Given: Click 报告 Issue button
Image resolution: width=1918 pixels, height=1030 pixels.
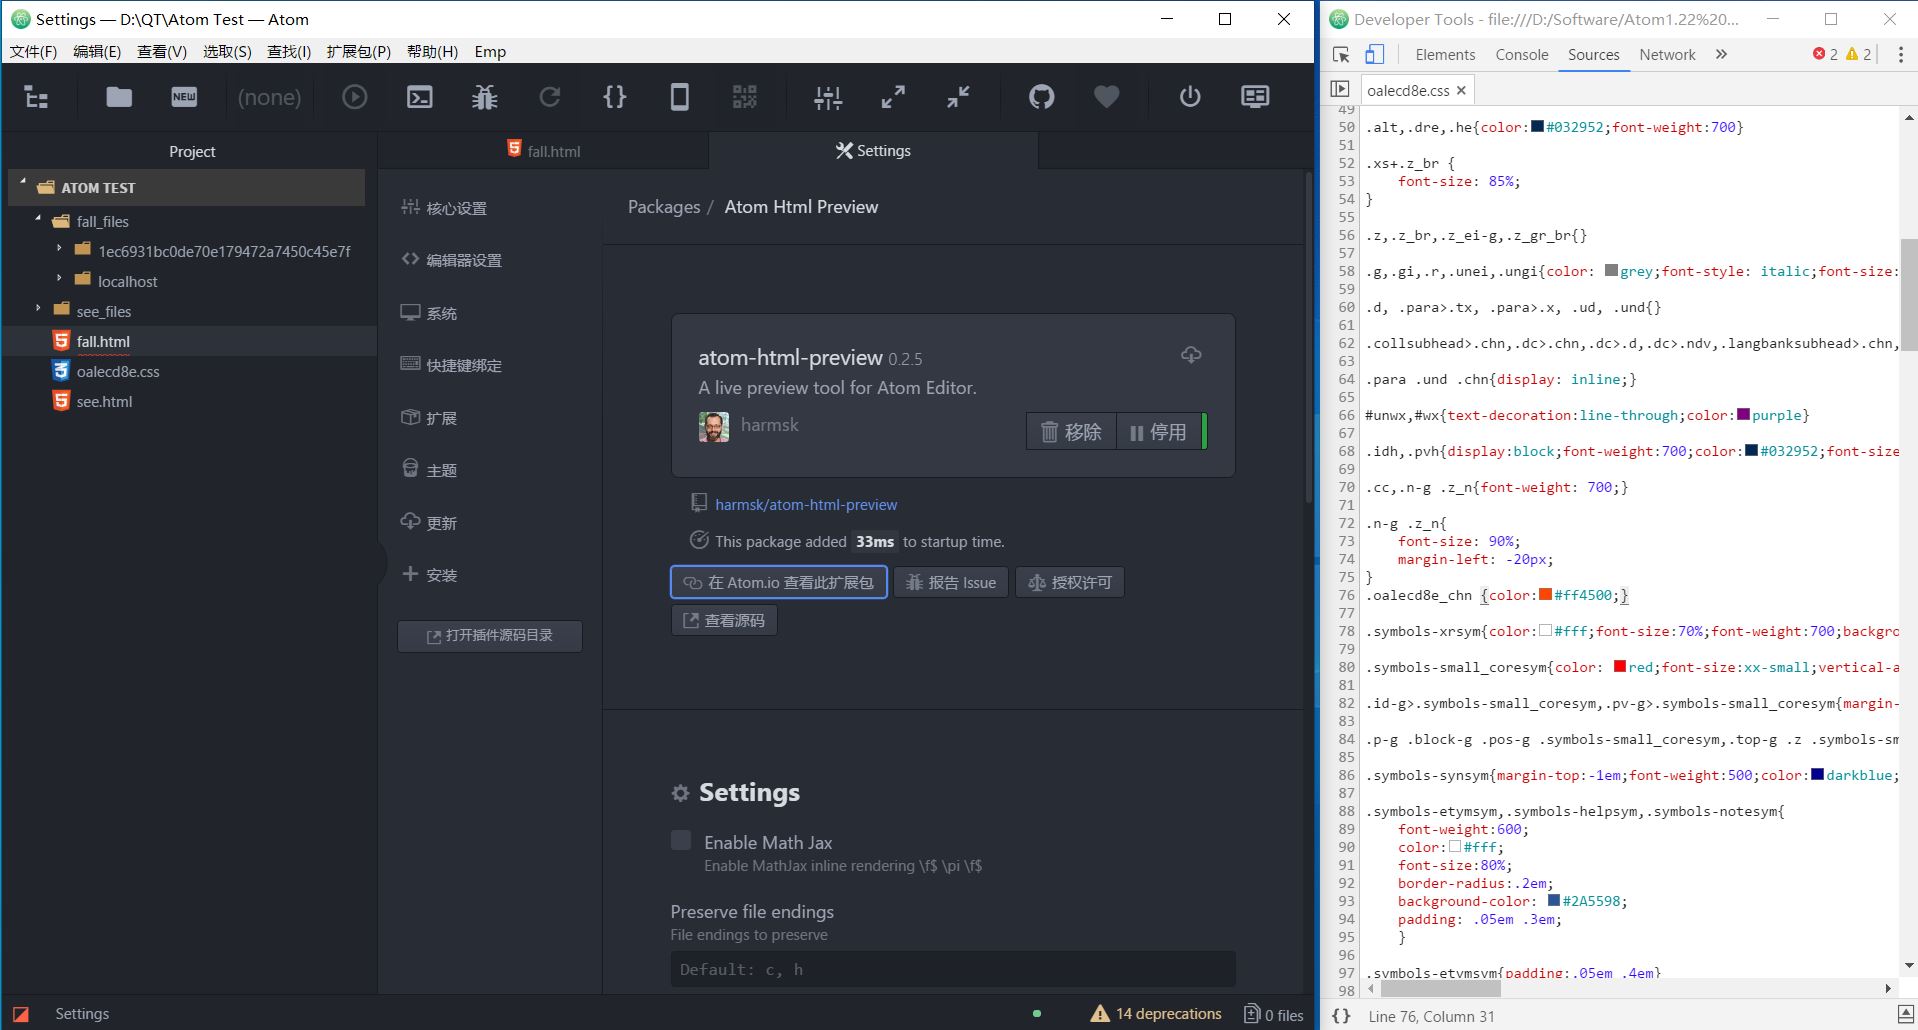Looking at the screenshot, I should pyautogui.click(x=951, y=582).
